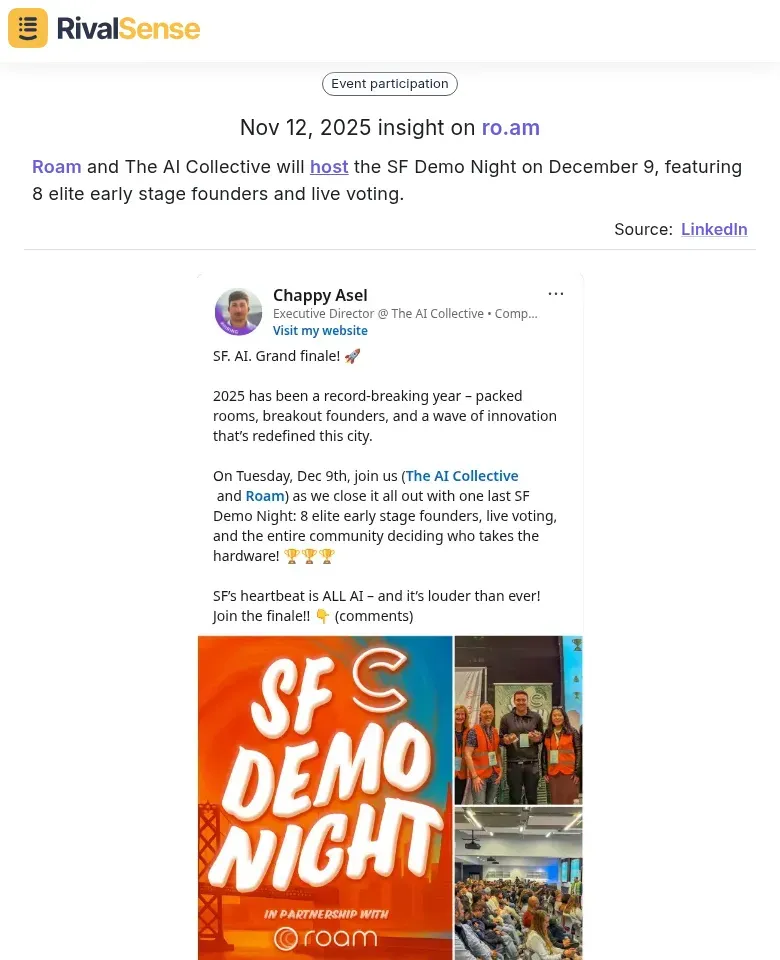Click the roam logo inside the poster

[325, 937]
